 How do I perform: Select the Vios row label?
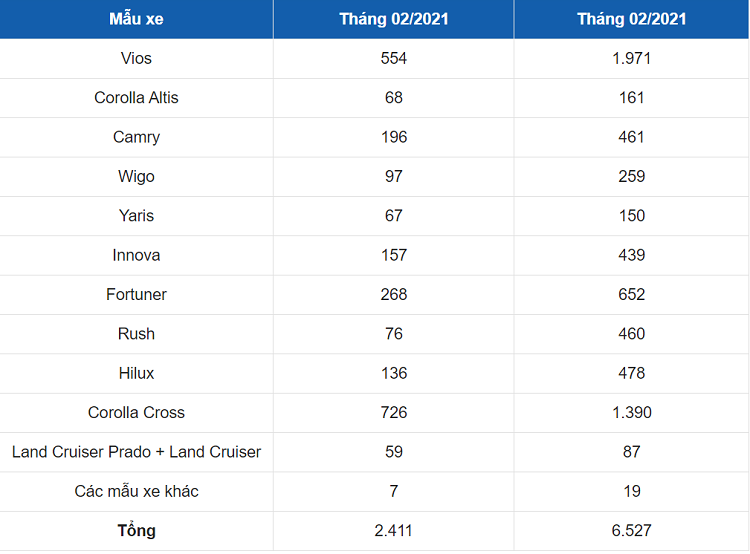click(x=136, y=58)
